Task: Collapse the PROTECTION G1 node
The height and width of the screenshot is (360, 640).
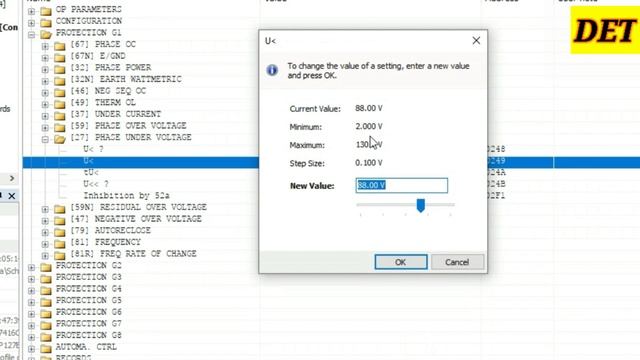Action: tap(31, 35)
